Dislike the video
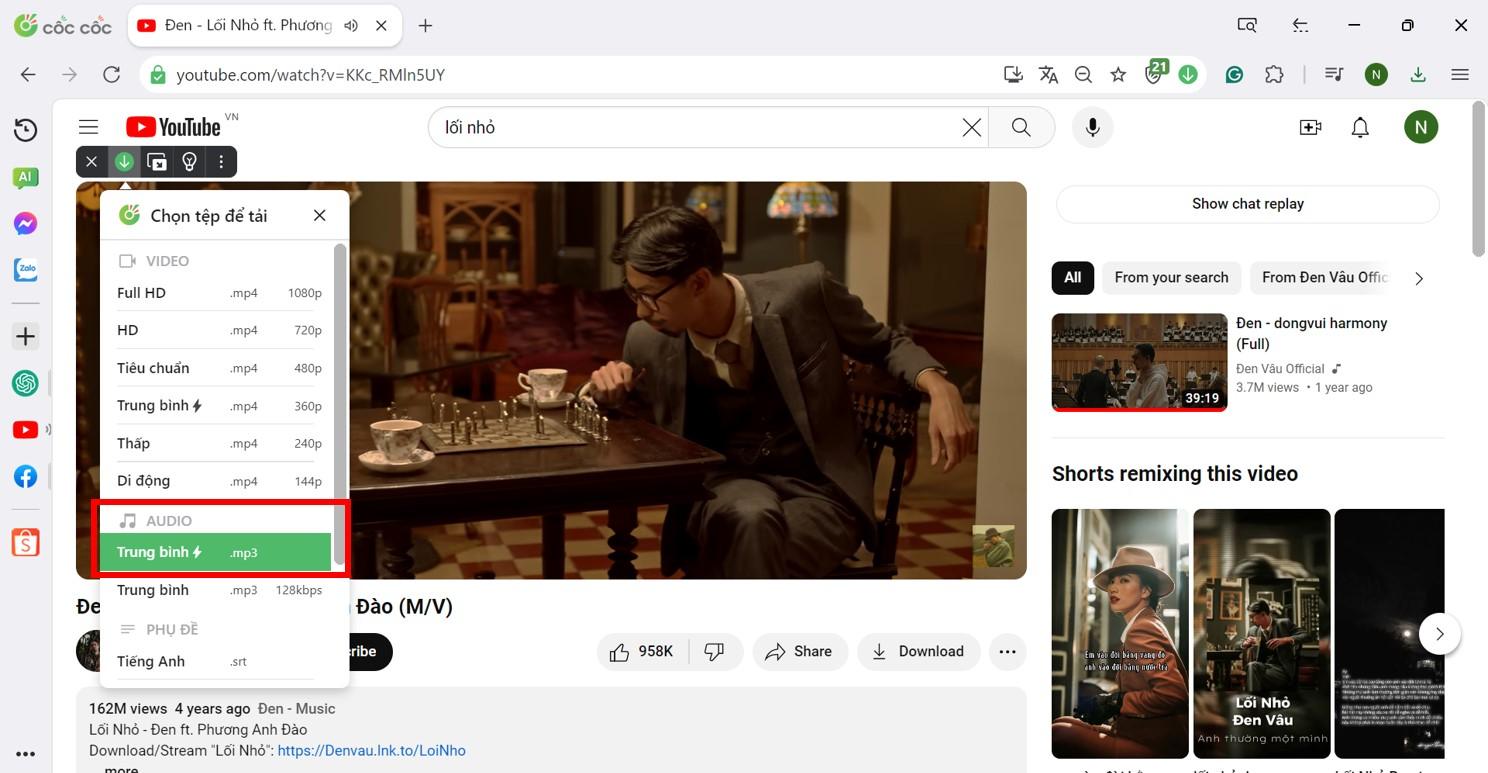 pos(714,652)
